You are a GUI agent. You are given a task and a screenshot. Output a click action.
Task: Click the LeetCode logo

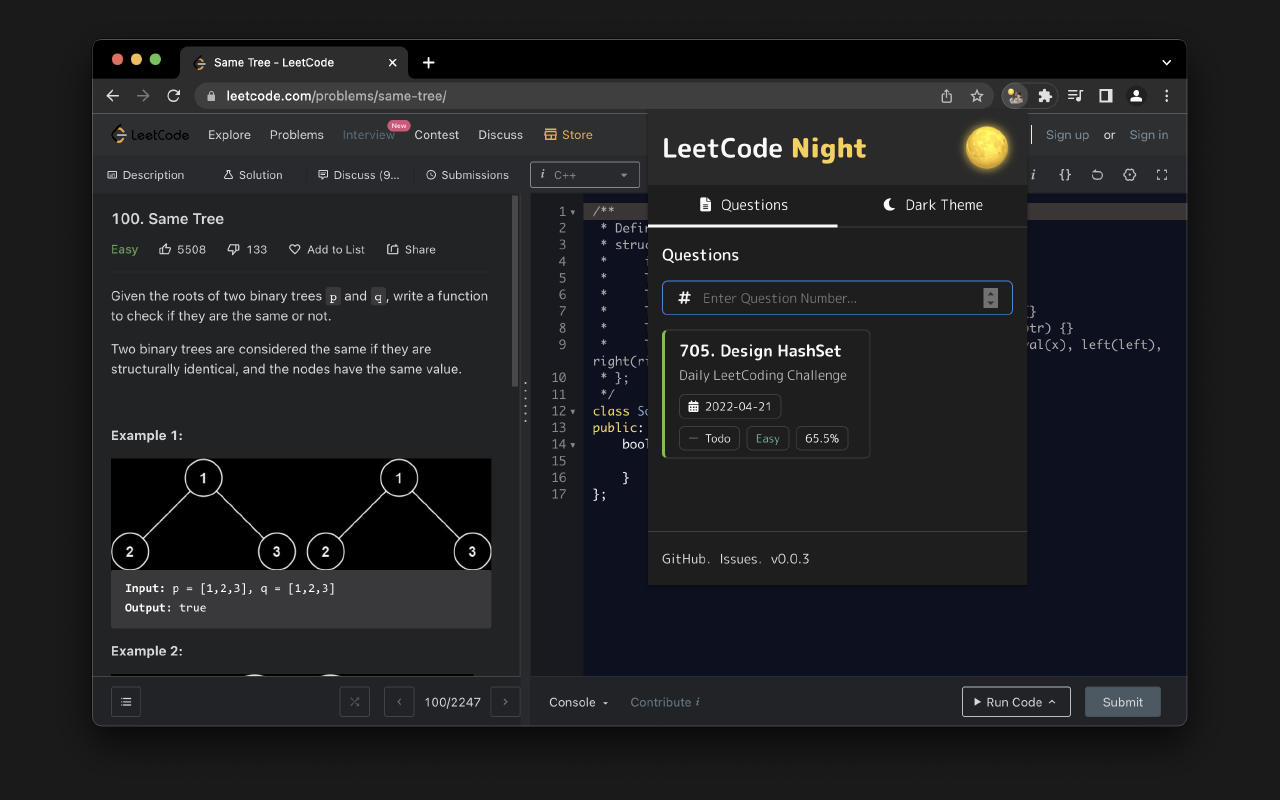pyautogui.click(x=150, y=135)
